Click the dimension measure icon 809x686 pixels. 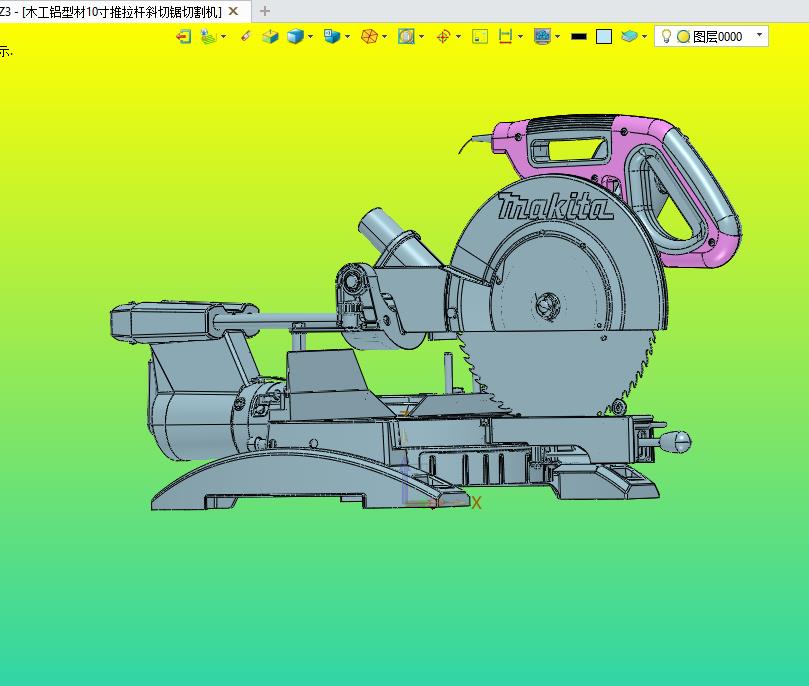tap(506, 36)
